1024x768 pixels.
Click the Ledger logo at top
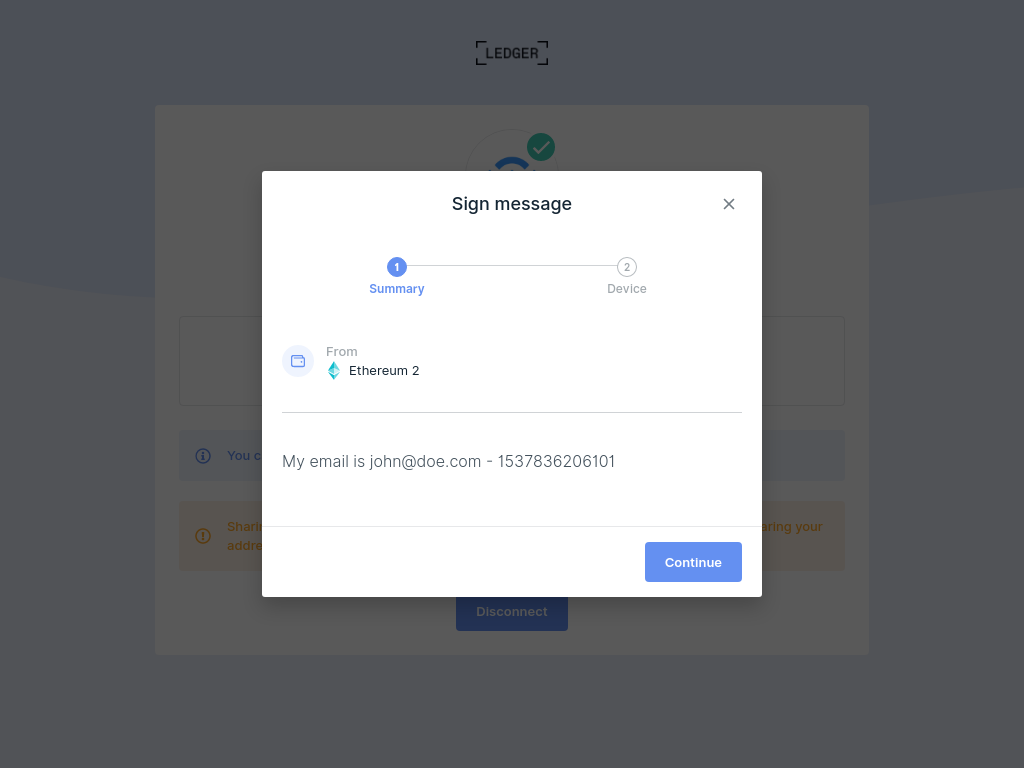point(512,53)
